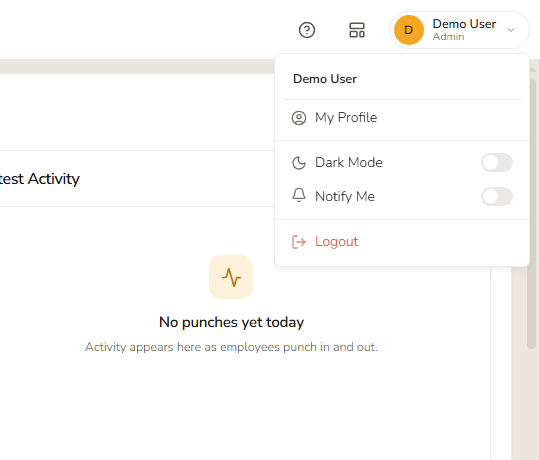Click the bell icon beside Notify Me
Image resolution: width=540 pixels, height=460 pixels.
(x=299, y=196)
